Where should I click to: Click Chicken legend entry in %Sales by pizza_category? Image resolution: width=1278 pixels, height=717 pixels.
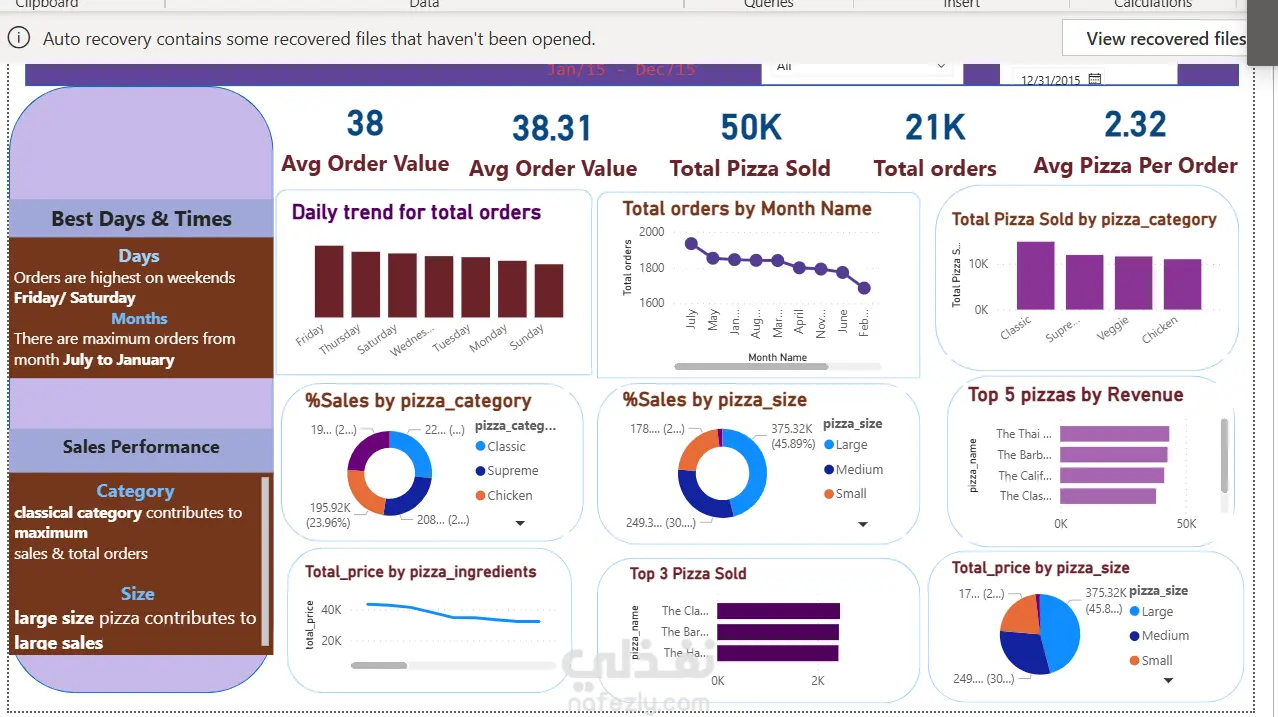tap(504, 496)
